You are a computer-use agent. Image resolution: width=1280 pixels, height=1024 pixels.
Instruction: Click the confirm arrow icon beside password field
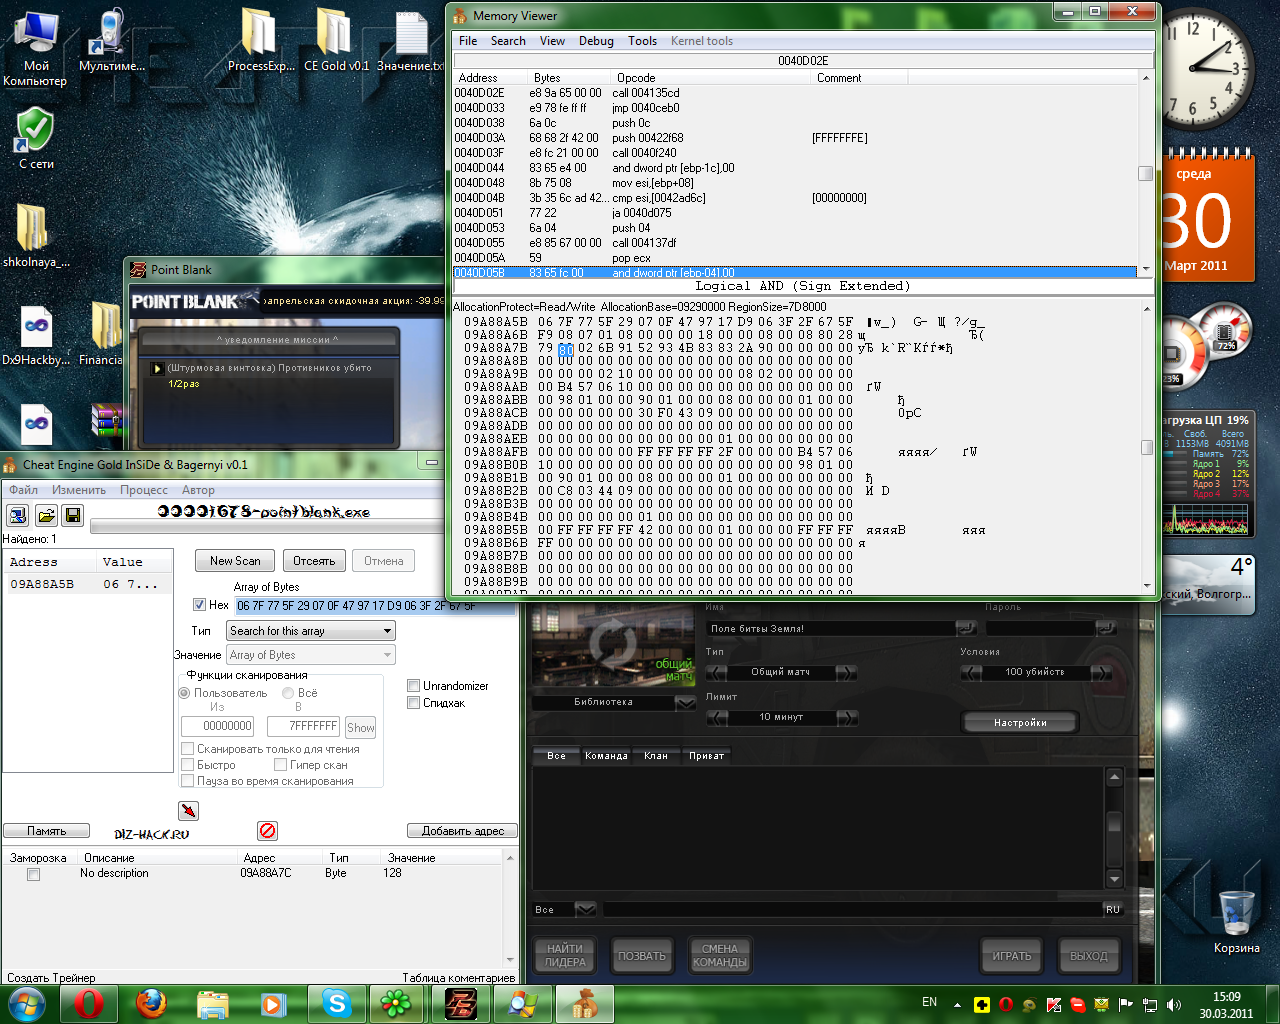click(1105, 628)
